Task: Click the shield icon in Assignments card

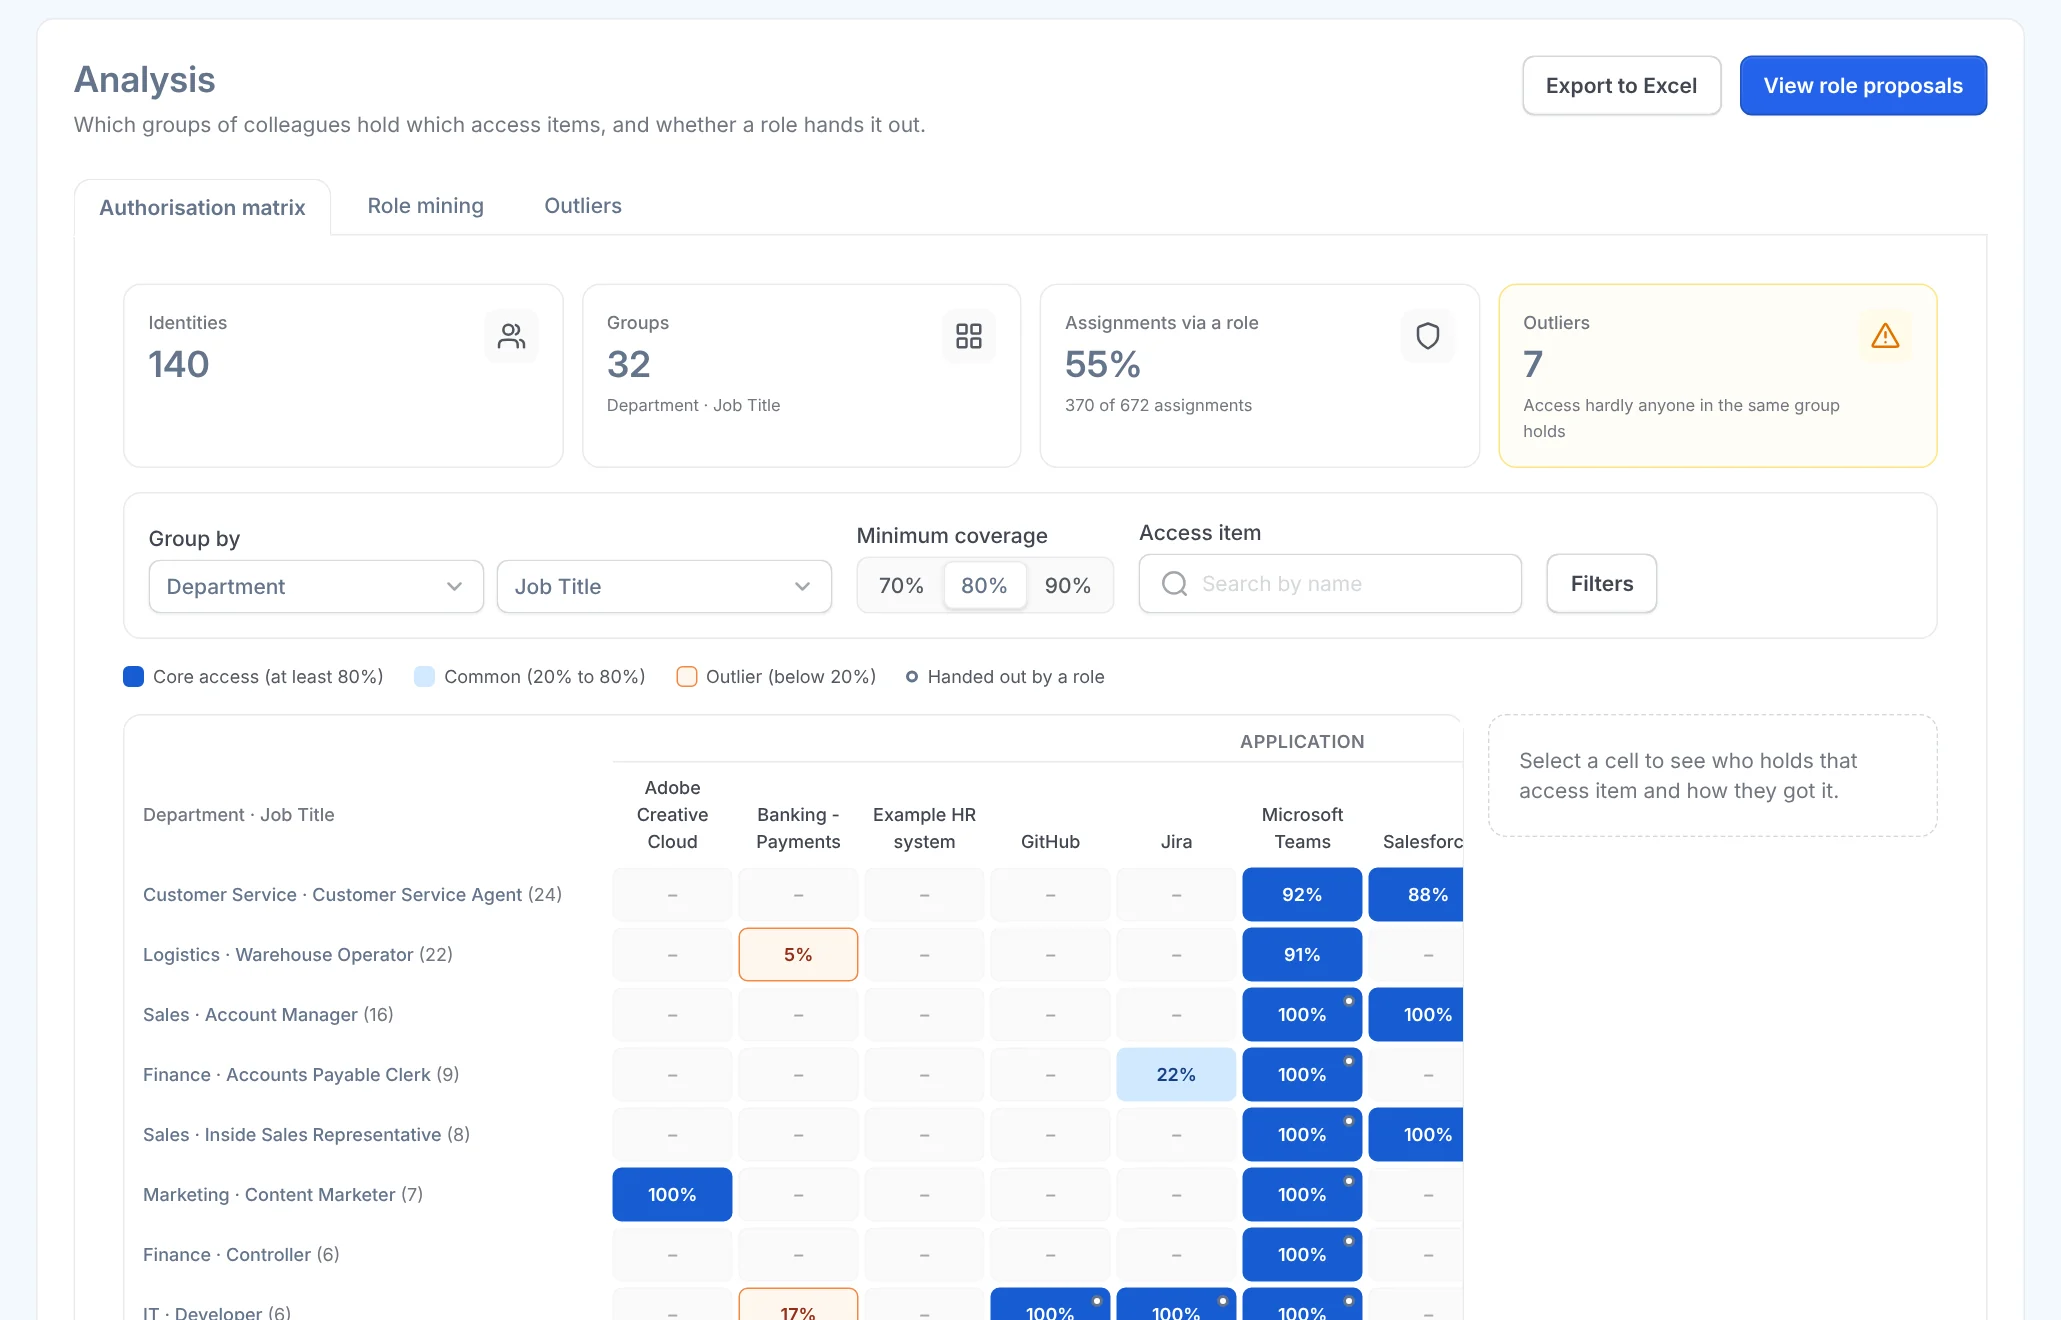Action: [1427, 336]
